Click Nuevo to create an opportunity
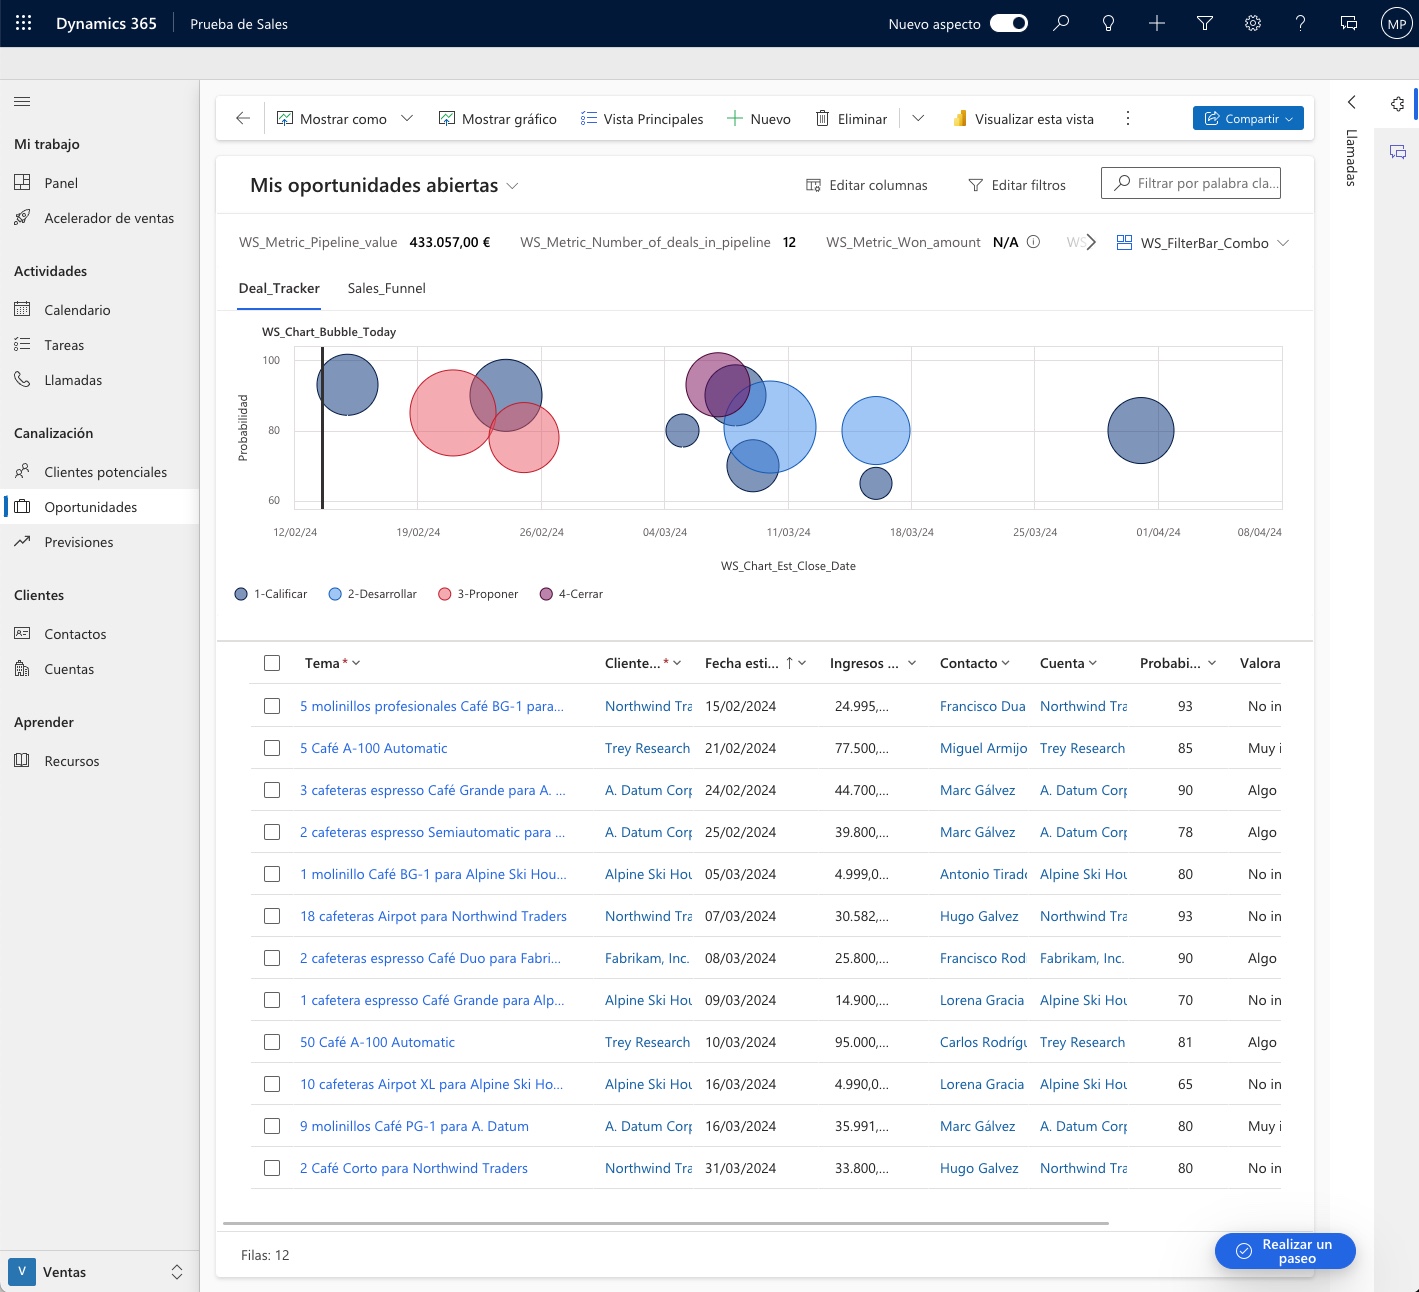The image size is (1419, 1292). click(x=758, y=118)
